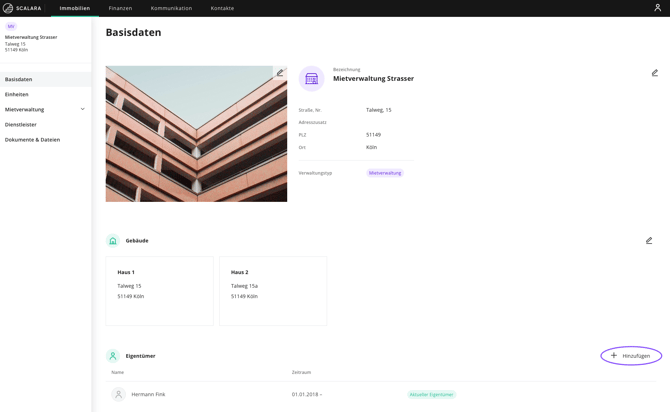Open the Kommunikation tab

tap(171, 8)
